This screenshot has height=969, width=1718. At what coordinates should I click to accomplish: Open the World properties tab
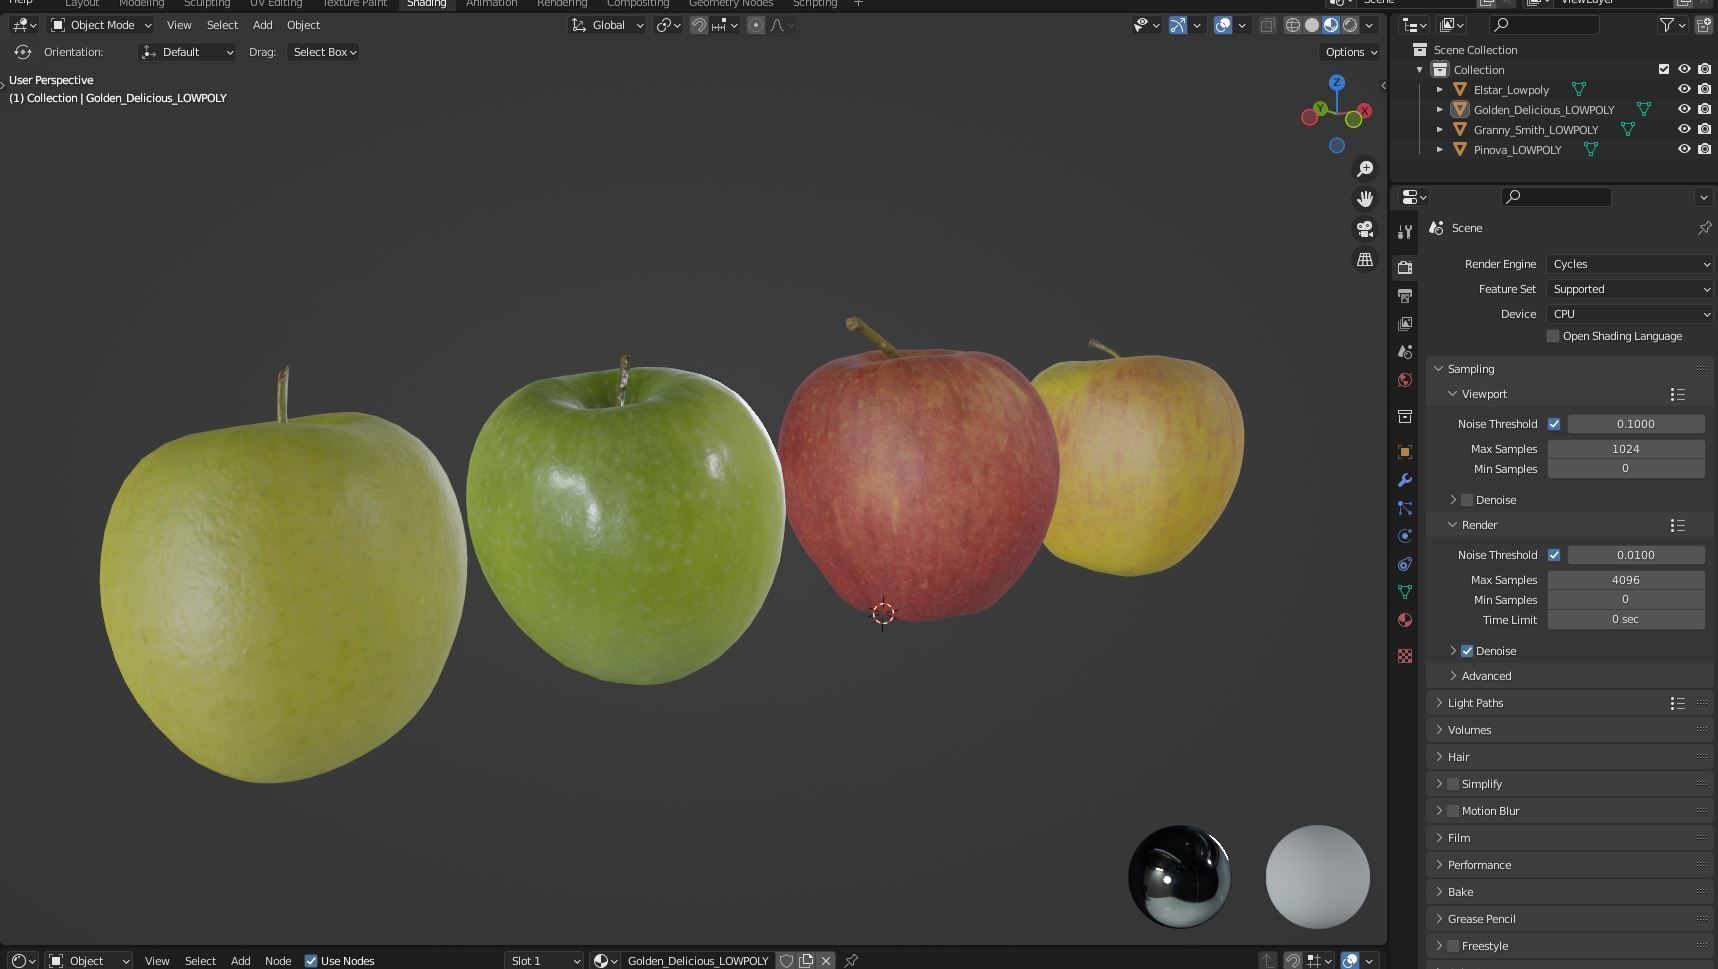tap(1405, 379)
